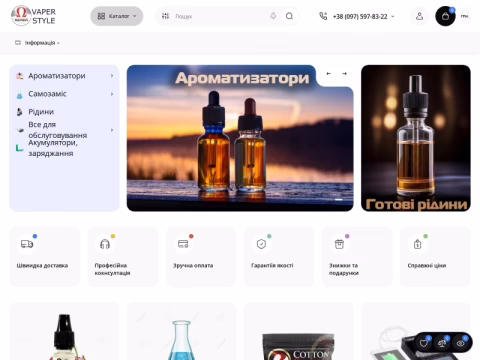Open the Ароматизатори banner image
The width and height of the screenshot is (480, 360).
click(240, 138)
